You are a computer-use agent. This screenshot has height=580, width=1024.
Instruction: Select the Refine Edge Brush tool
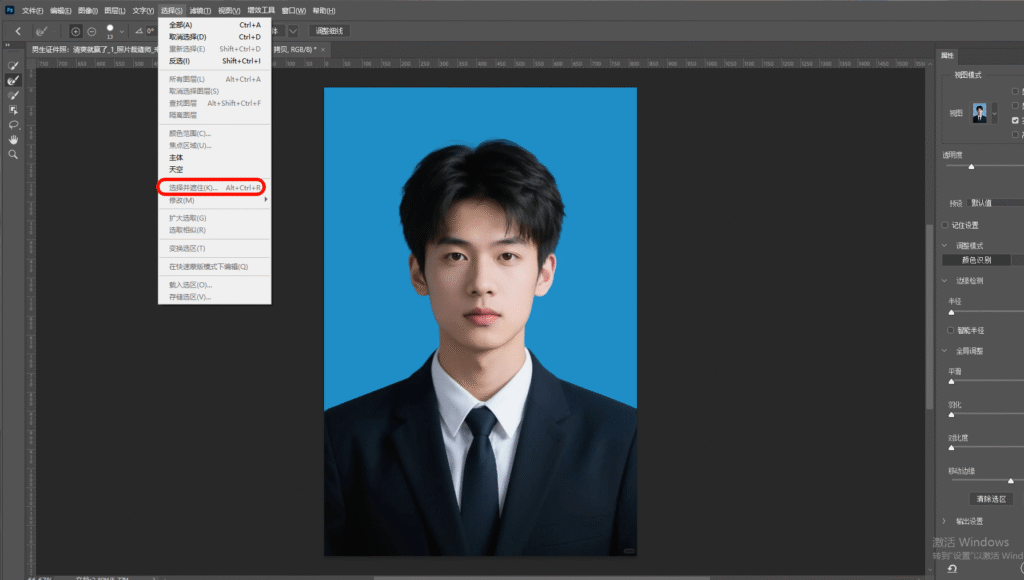(x=14, y=80)
